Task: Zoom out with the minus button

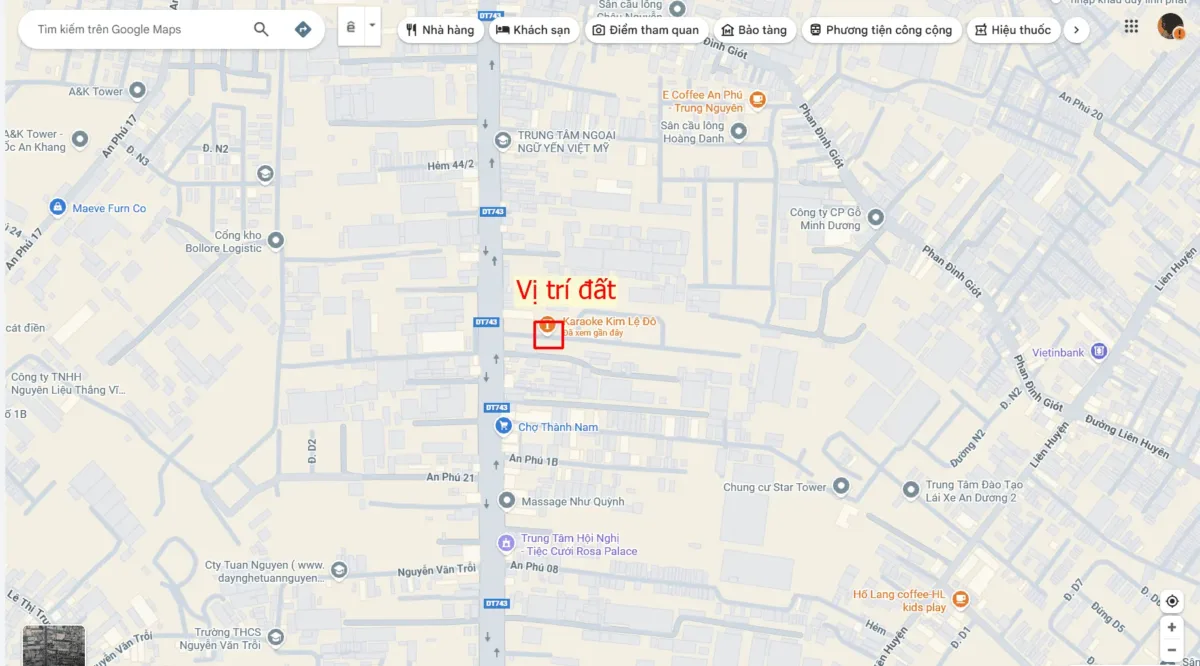Action: 1172,650
